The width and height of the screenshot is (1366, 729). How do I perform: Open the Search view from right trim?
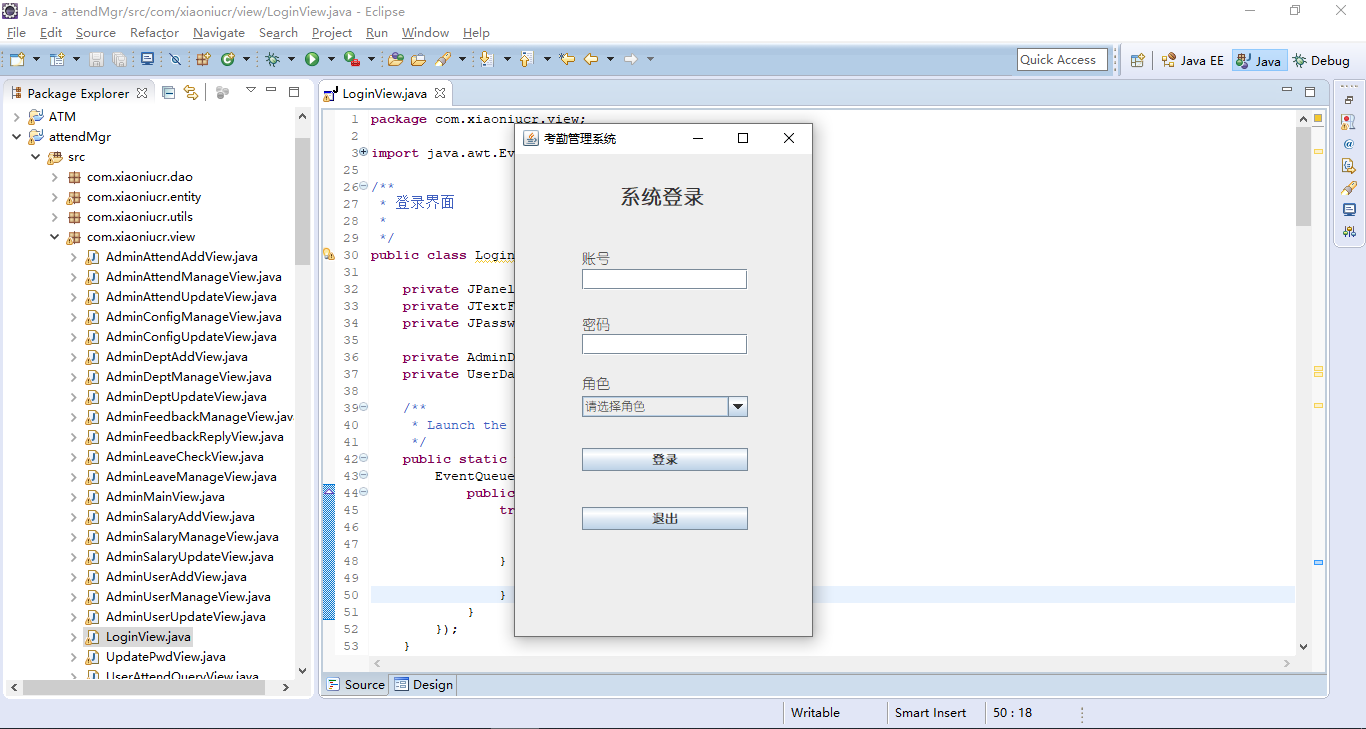(1349, 187)
